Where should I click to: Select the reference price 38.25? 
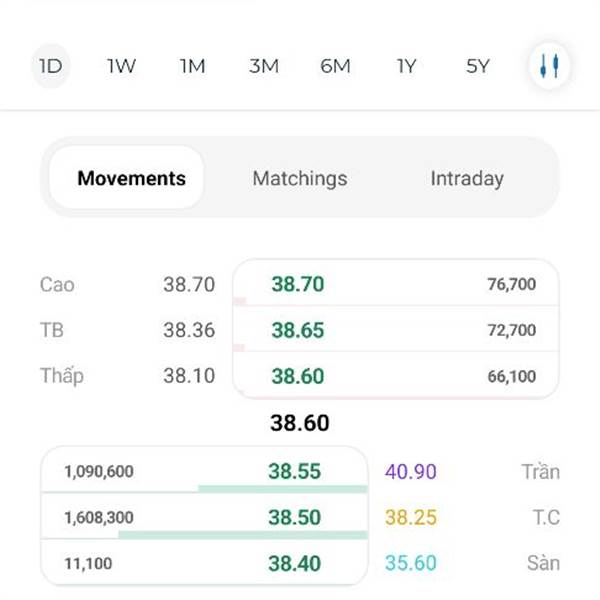click(411, 517)
